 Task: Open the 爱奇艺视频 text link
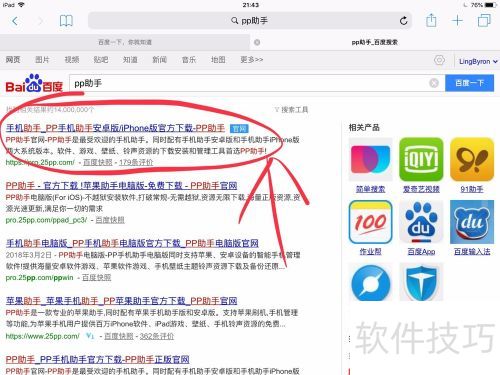tap(421, 189)
